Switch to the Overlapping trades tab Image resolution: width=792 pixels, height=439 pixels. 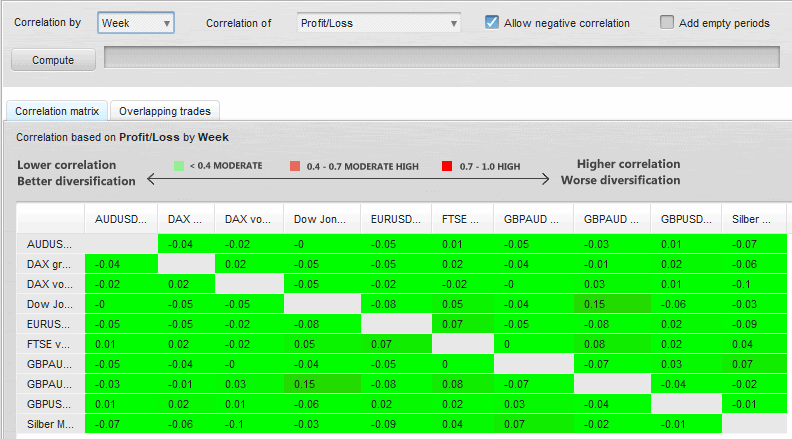pyautogui.click(x=165, y=111)
